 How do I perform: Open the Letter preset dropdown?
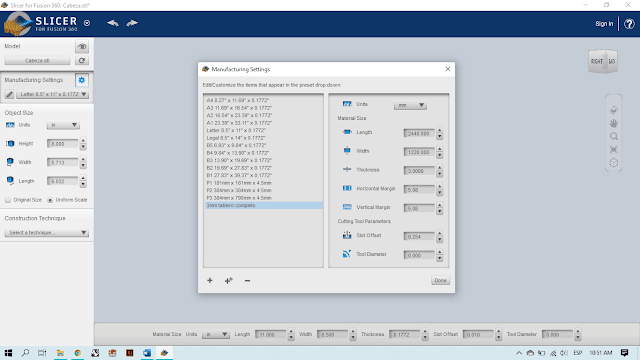click(x=52, y=94)
